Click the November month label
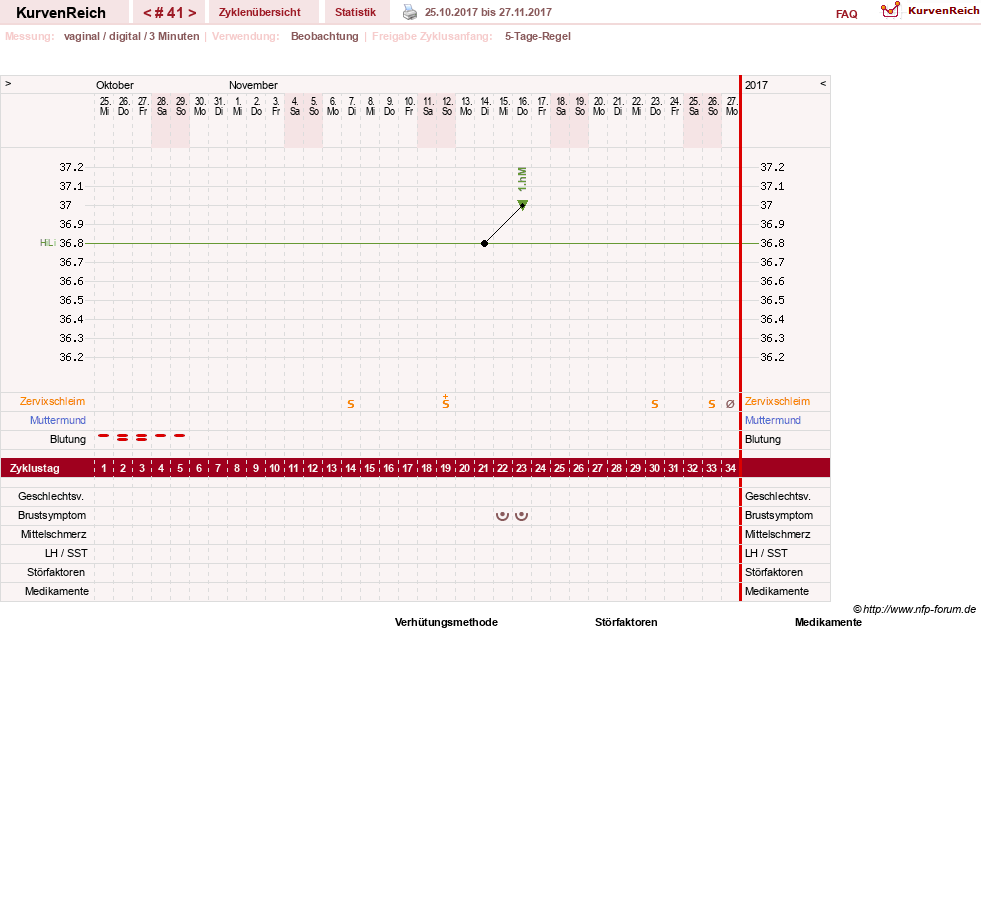981x901 pixels. coord(253,85)
